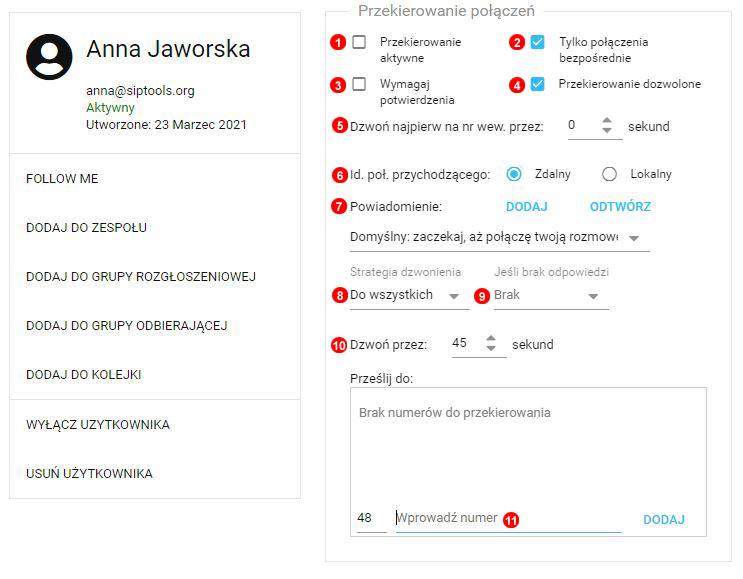Uncheck Tylko połączenia bezpośrednie checkbox

[538, 42]
